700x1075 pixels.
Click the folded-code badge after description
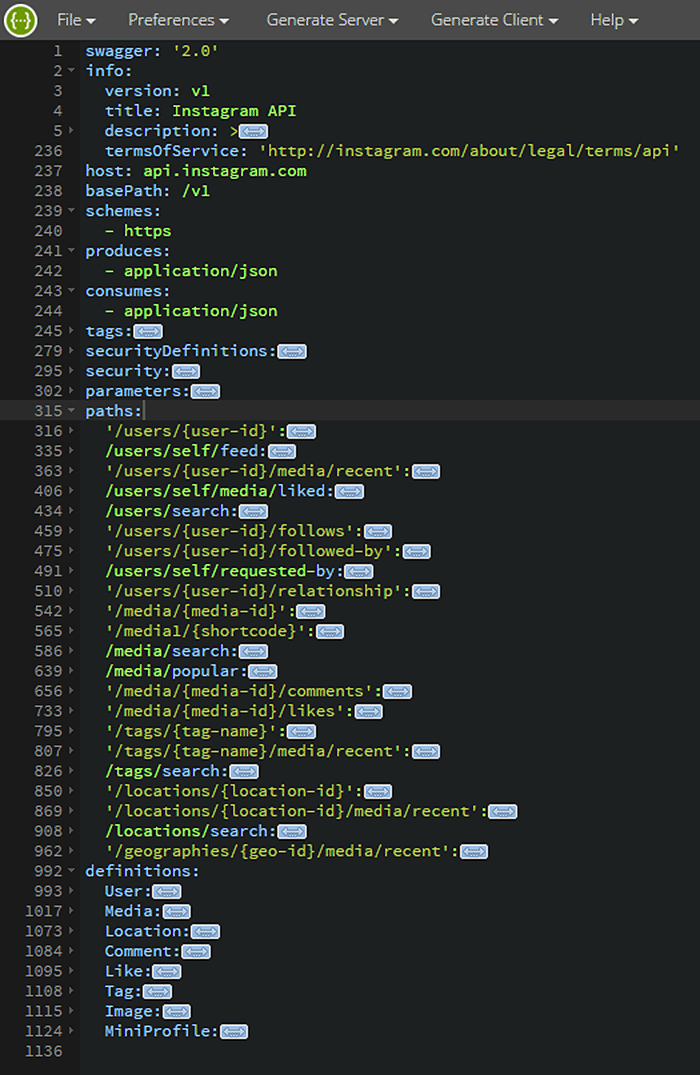pos(253,131)
